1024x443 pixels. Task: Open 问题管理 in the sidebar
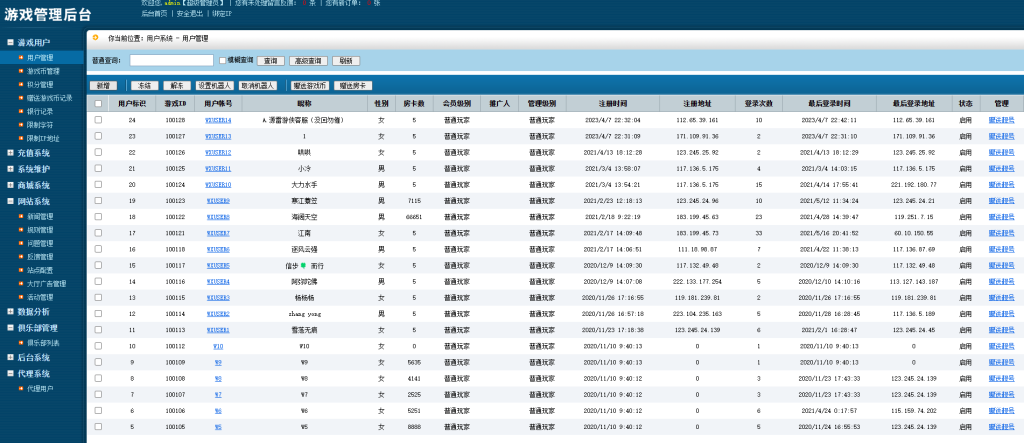(x=40, y=244)
